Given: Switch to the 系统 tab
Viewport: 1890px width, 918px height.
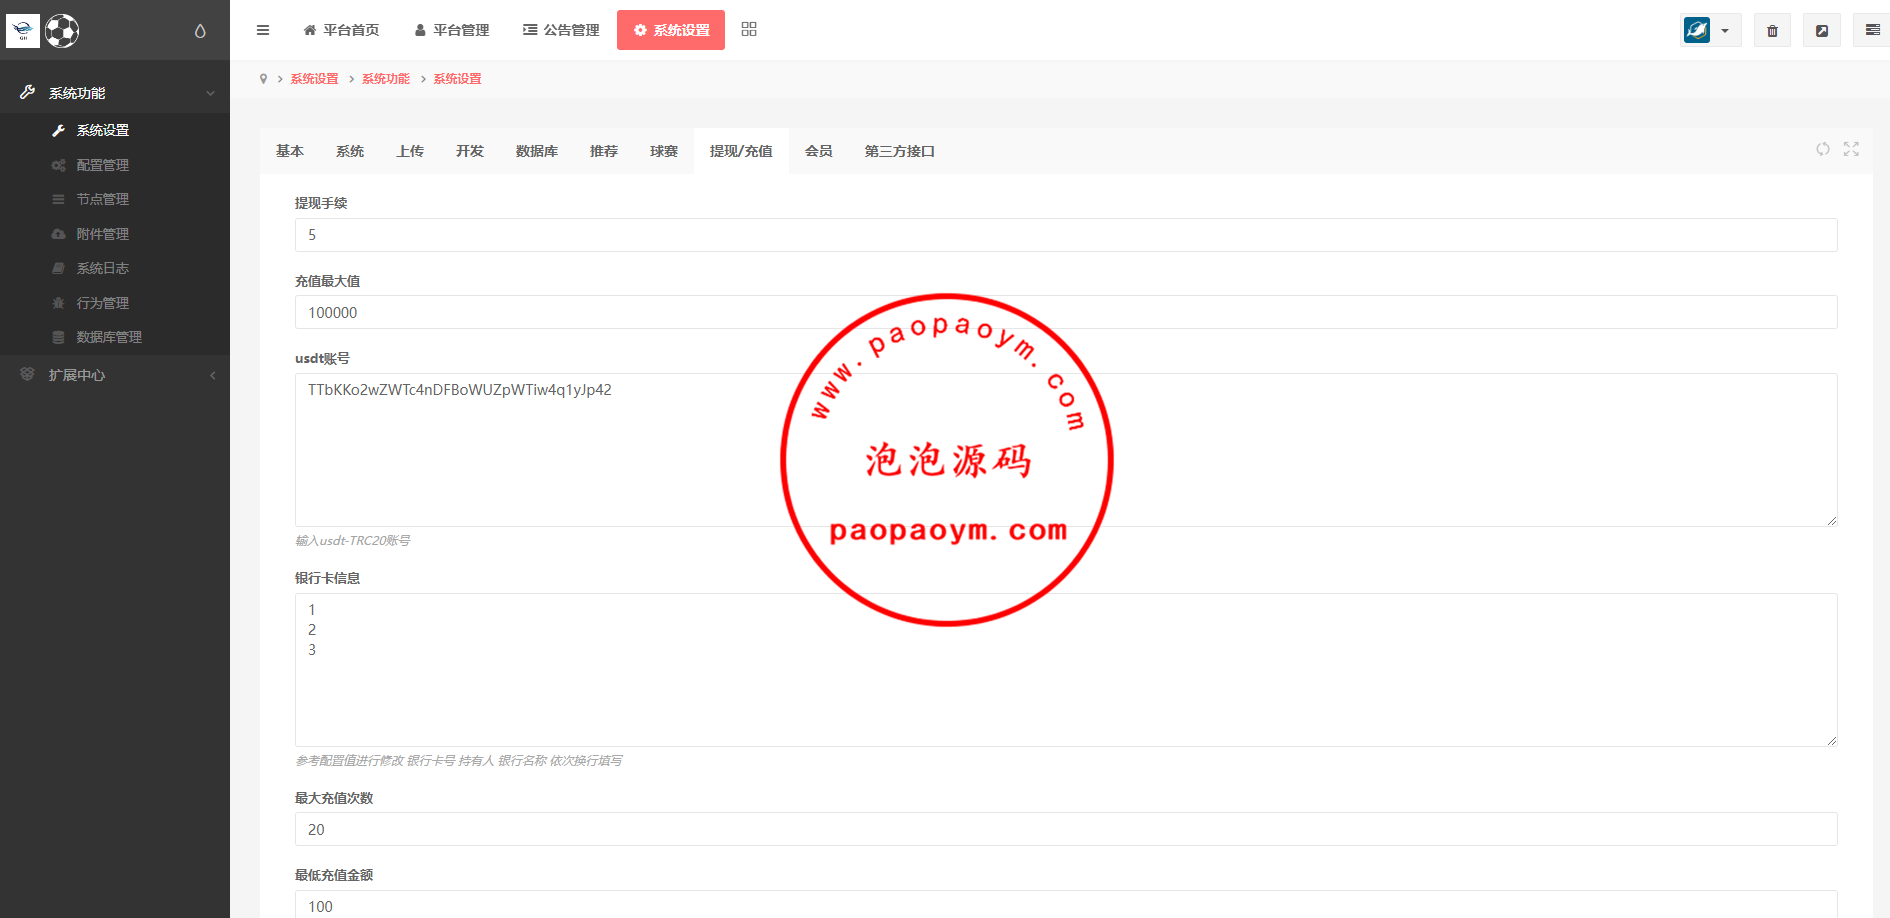Looking at the screenshot, I should pyautogui.click(x=350, y=151).
